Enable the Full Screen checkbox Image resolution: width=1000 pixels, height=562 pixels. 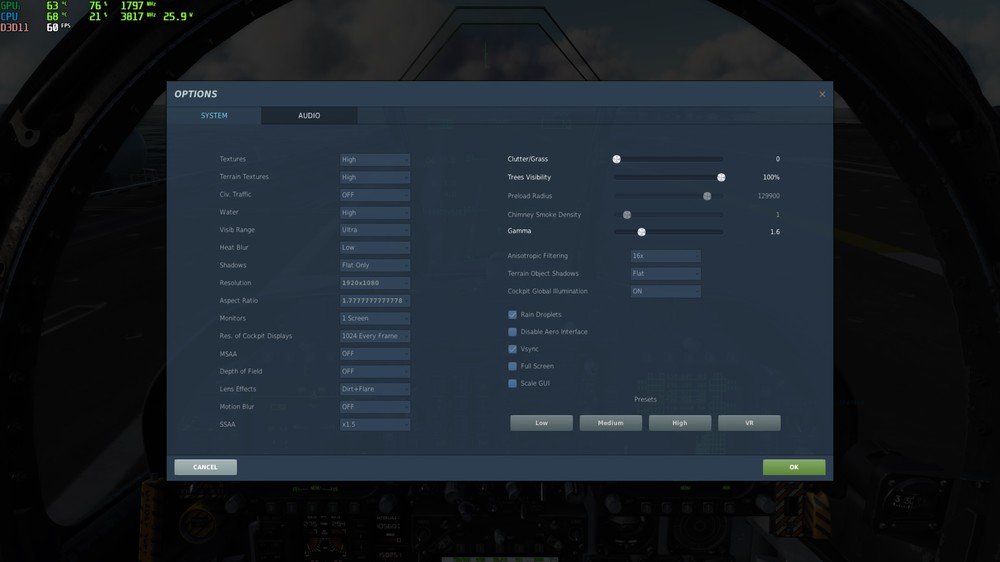point(512,366)
